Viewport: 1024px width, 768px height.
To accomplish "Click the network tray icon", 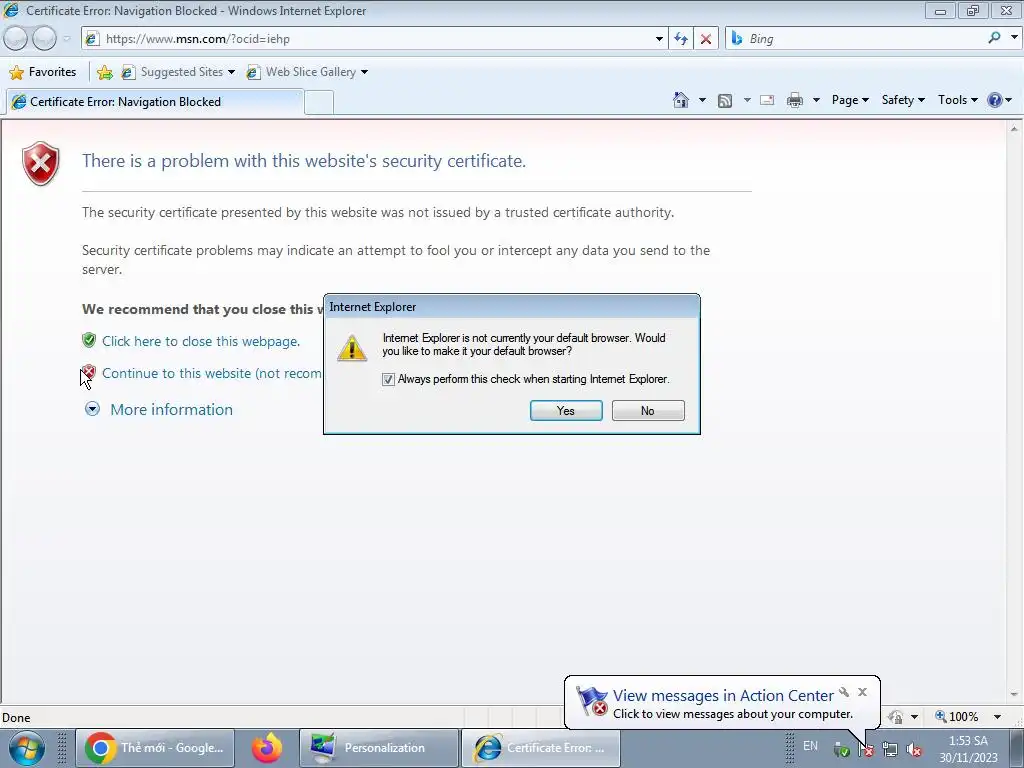I will coord(889,749).
